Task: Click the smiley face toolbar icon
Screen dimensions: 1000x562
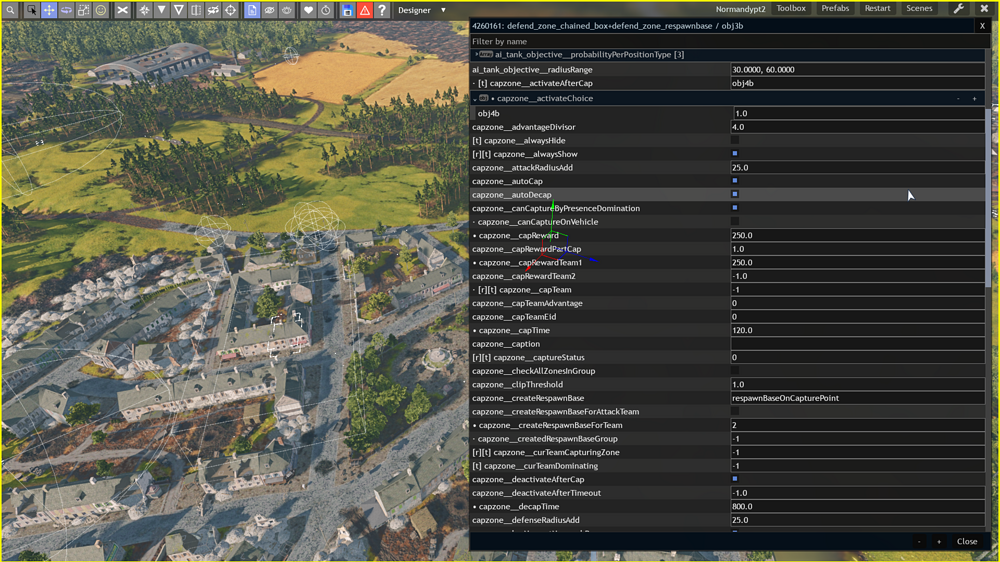Action: 101,10
